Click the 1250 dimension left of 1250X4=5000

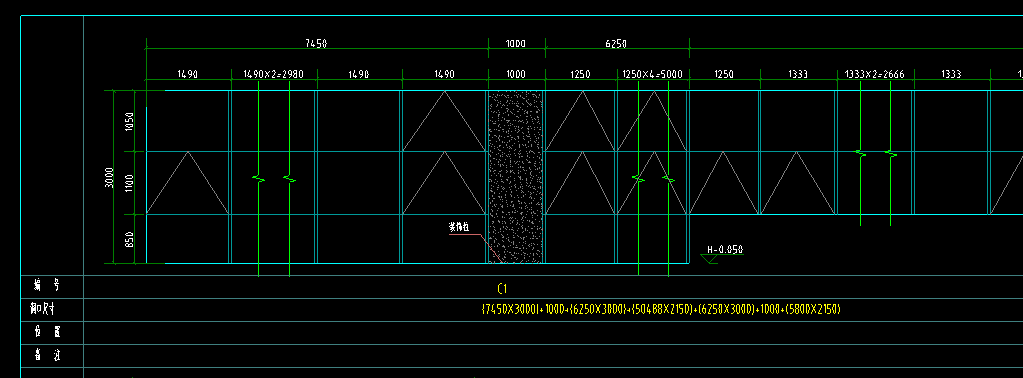pos(580,74)
